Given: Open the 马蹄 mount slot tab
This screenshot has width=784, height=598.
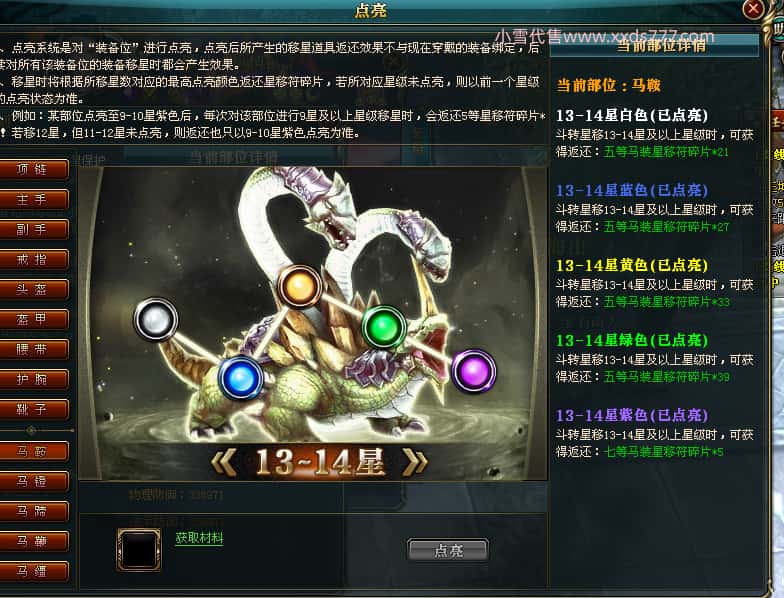Looking at the screenshot, I should (x=32, y=512).
